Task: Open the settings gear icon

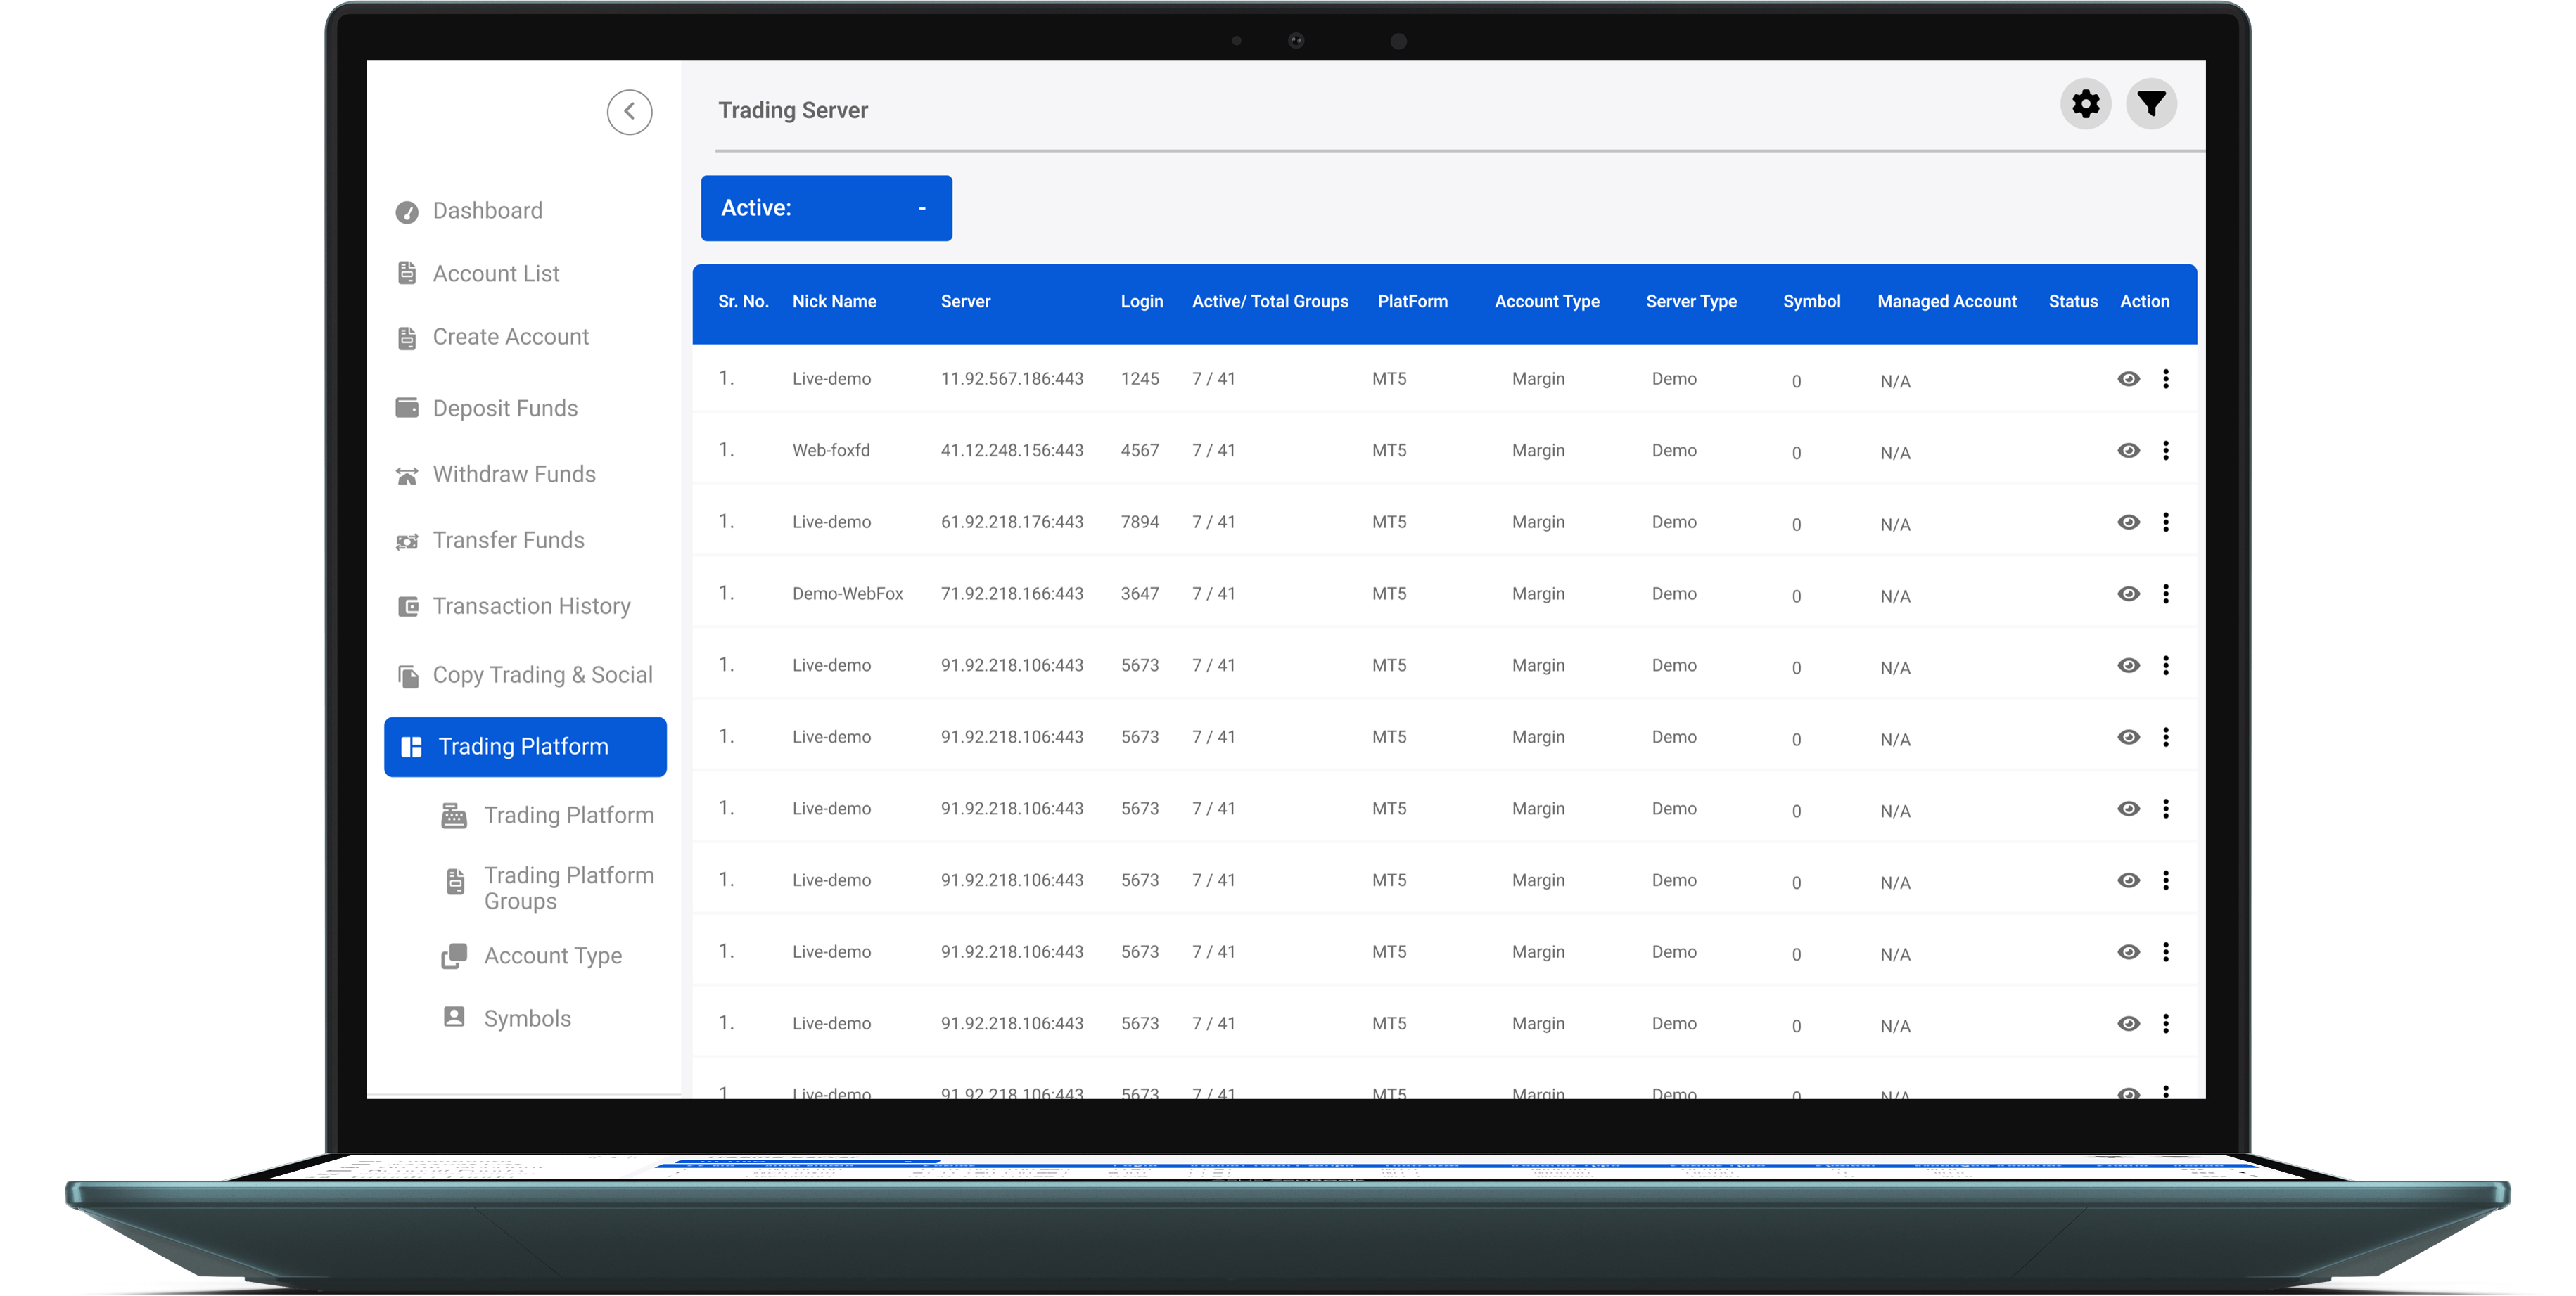Action: point(2085,104)
